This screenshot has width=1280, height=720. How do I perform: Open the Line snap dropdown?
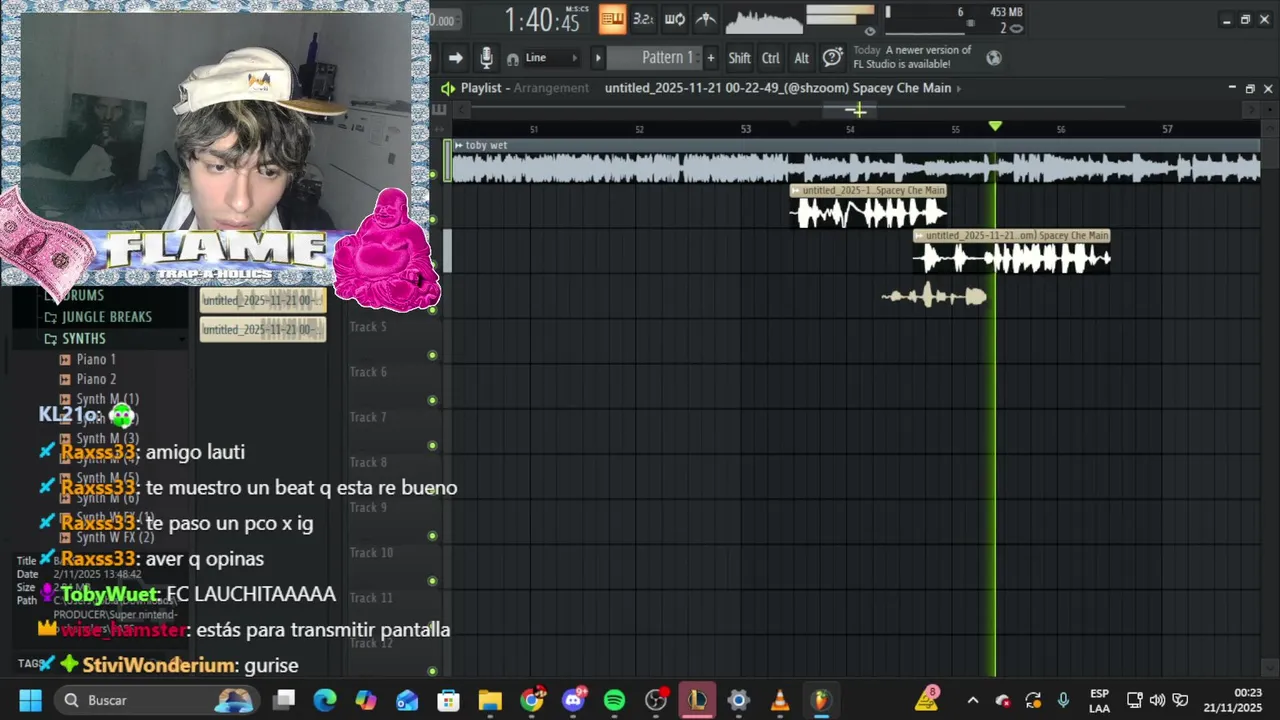(x=551, y=58)
